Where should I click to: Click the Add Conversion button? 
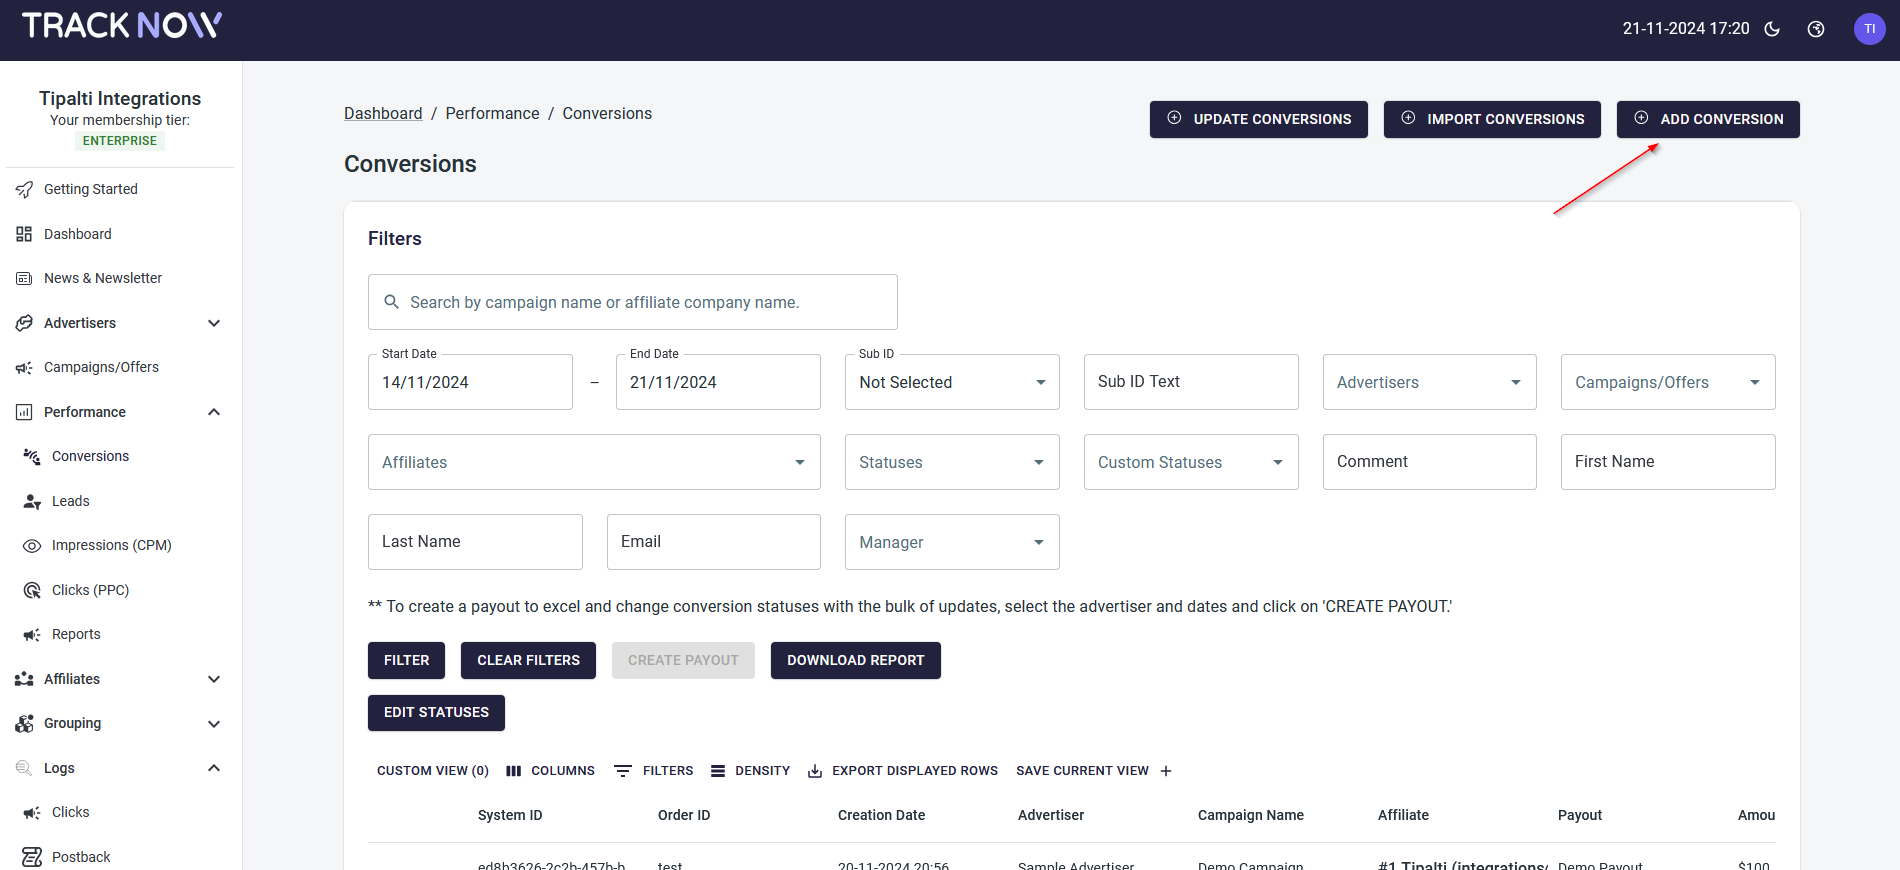click(x=1707, y=119)
